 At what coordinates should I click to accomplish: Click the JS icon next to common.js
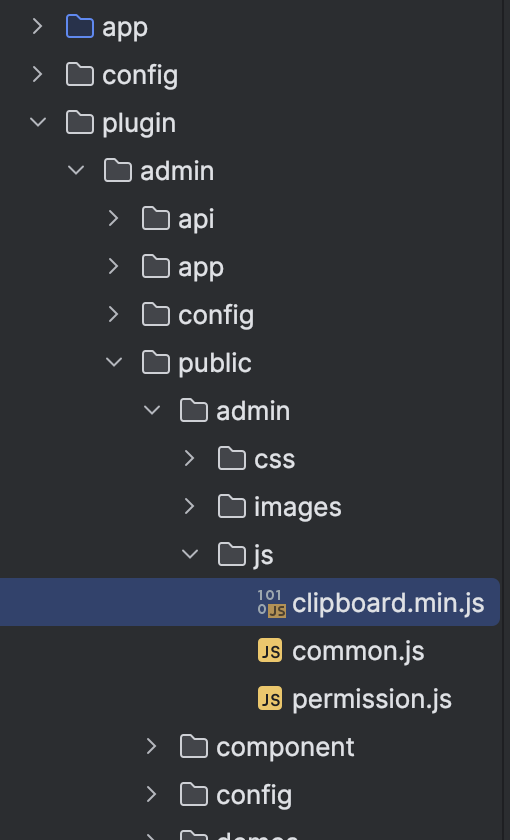coord(270,651)
